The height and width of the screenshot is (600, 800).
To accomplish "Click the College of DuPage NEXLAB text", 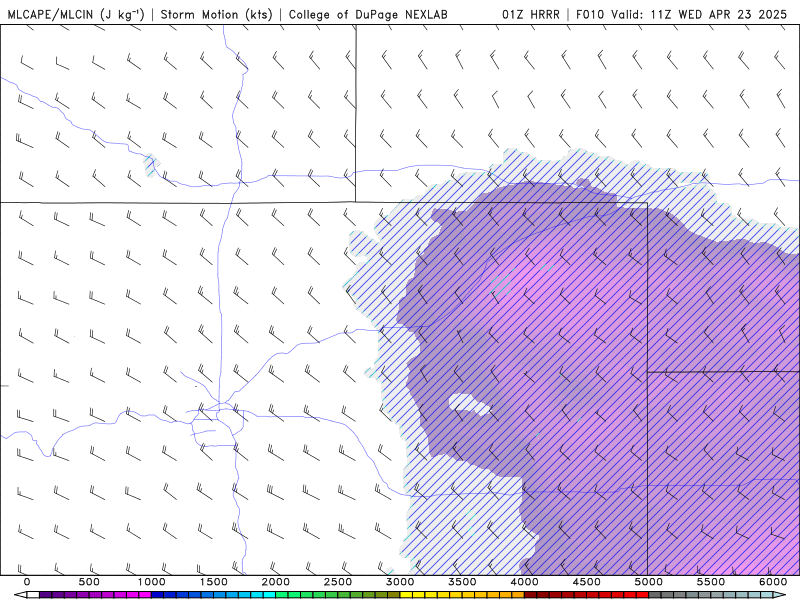I will (x=368, y=14).
